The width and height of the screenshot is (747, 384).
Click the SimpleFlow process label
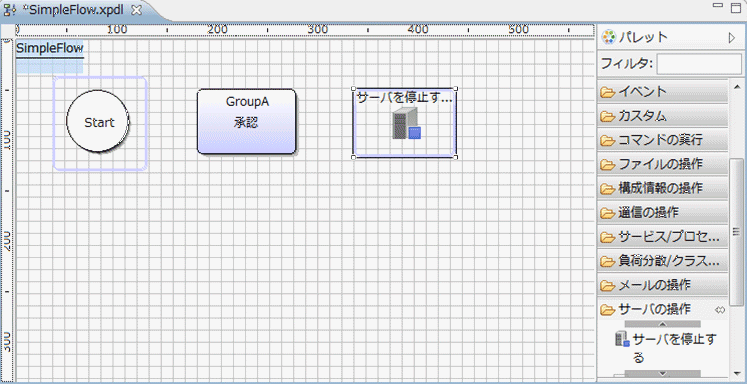pyautogui.click(x=50, y=48)
